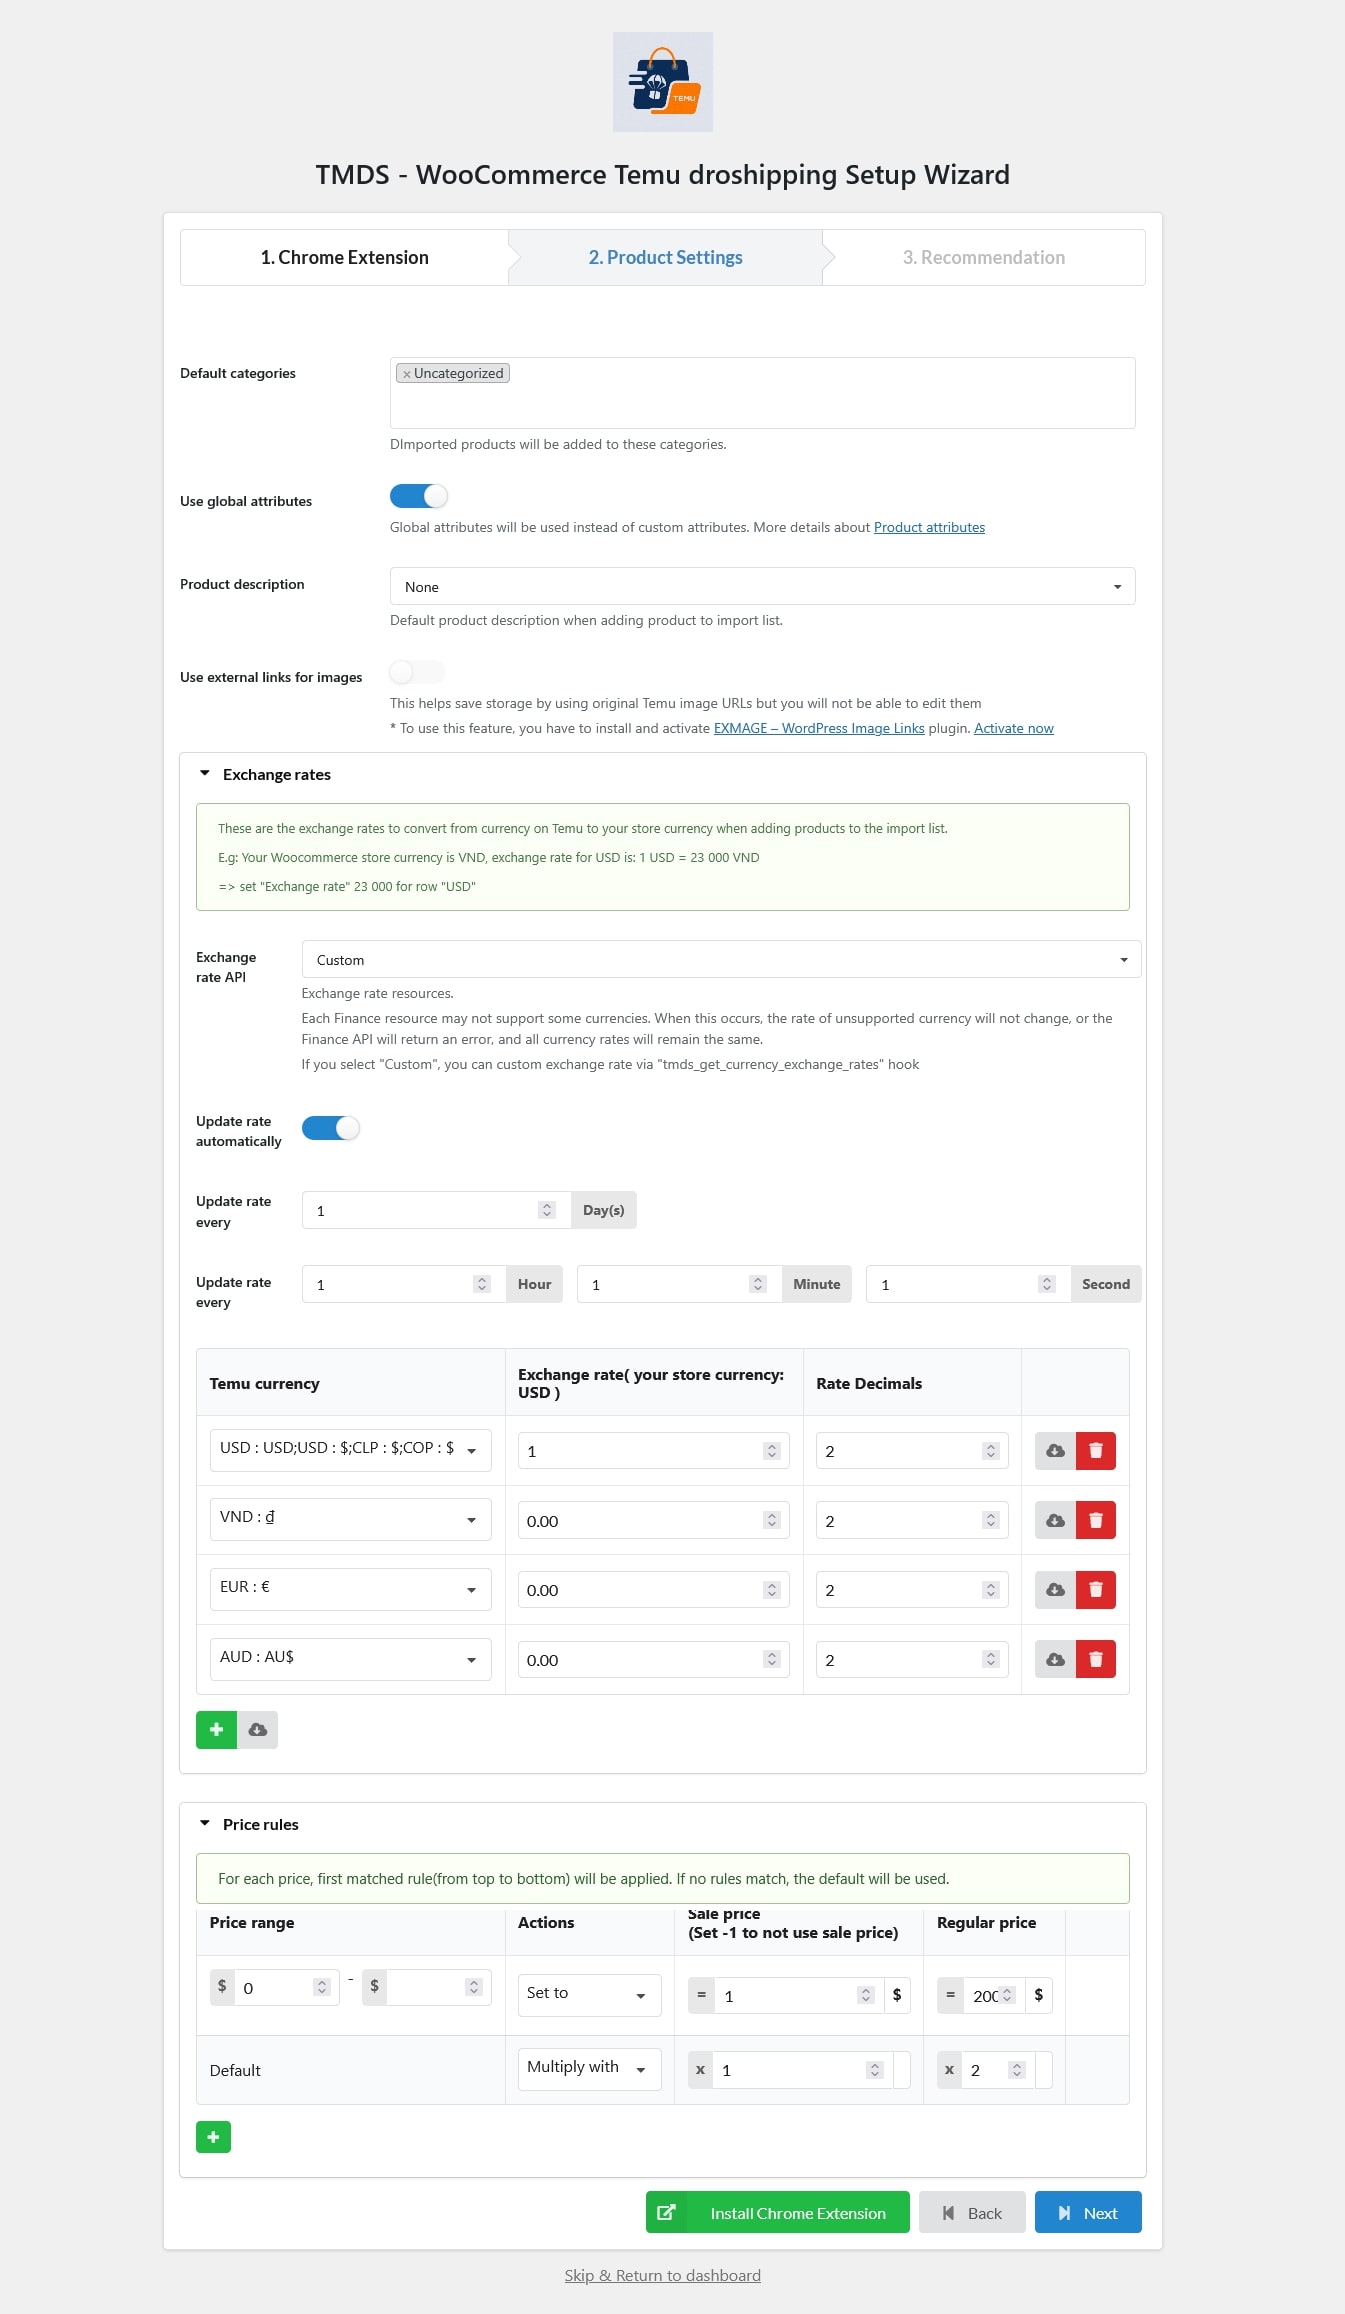
Task: Click the Minute interval field
Action: [679, 1284]
